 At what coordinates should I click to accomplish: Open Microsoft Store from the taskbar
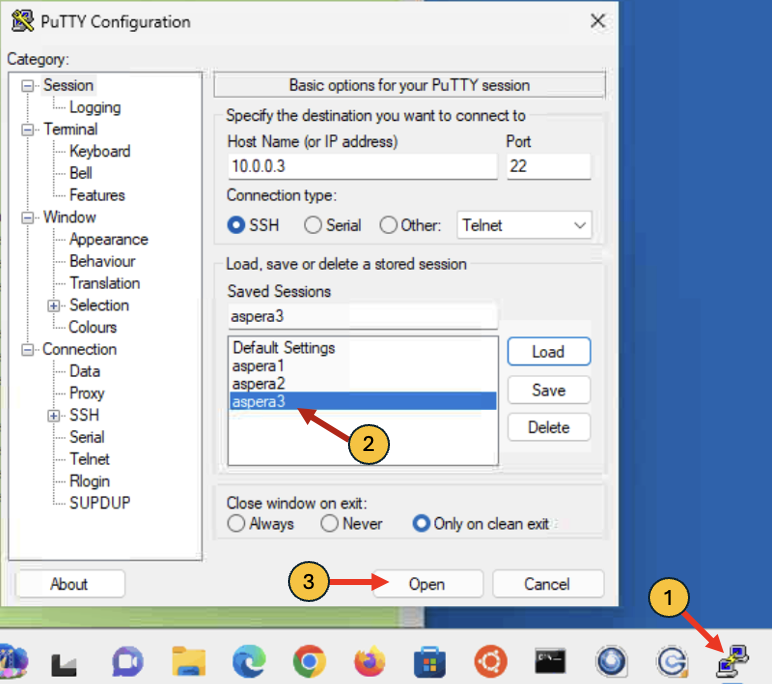(430, 662)
